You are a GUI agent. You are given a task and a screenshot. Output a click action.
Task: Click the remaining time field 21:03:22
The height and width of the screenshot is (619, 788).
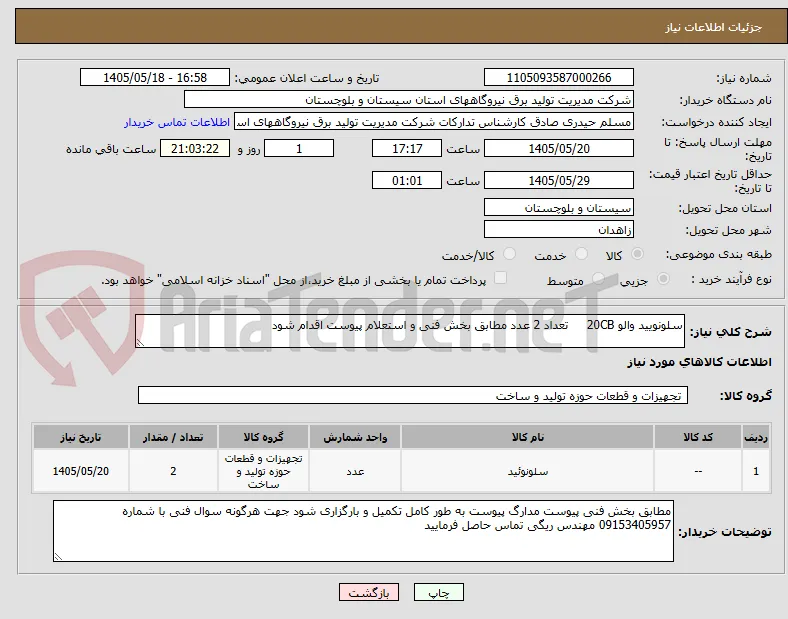point(195,149)
